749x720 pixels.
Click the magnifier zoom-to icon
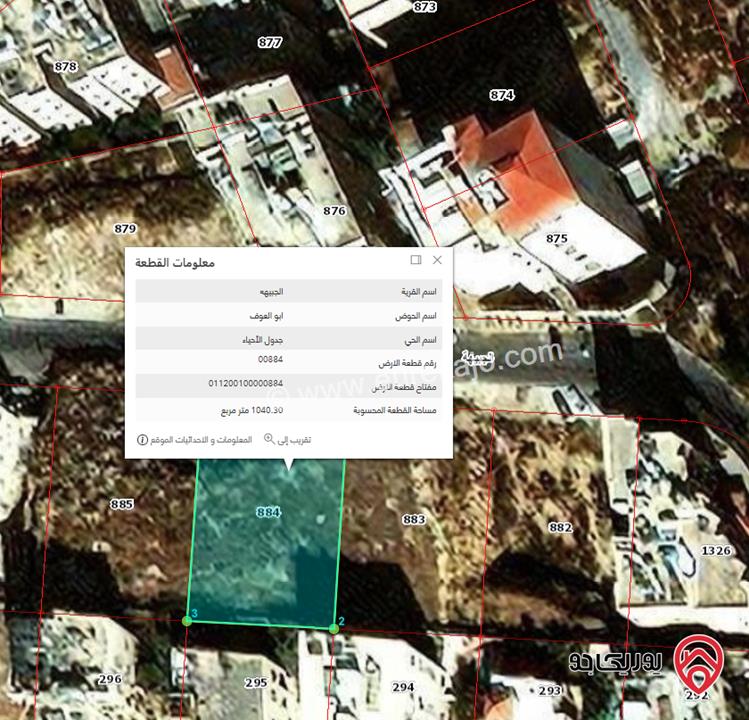[269, 438]
